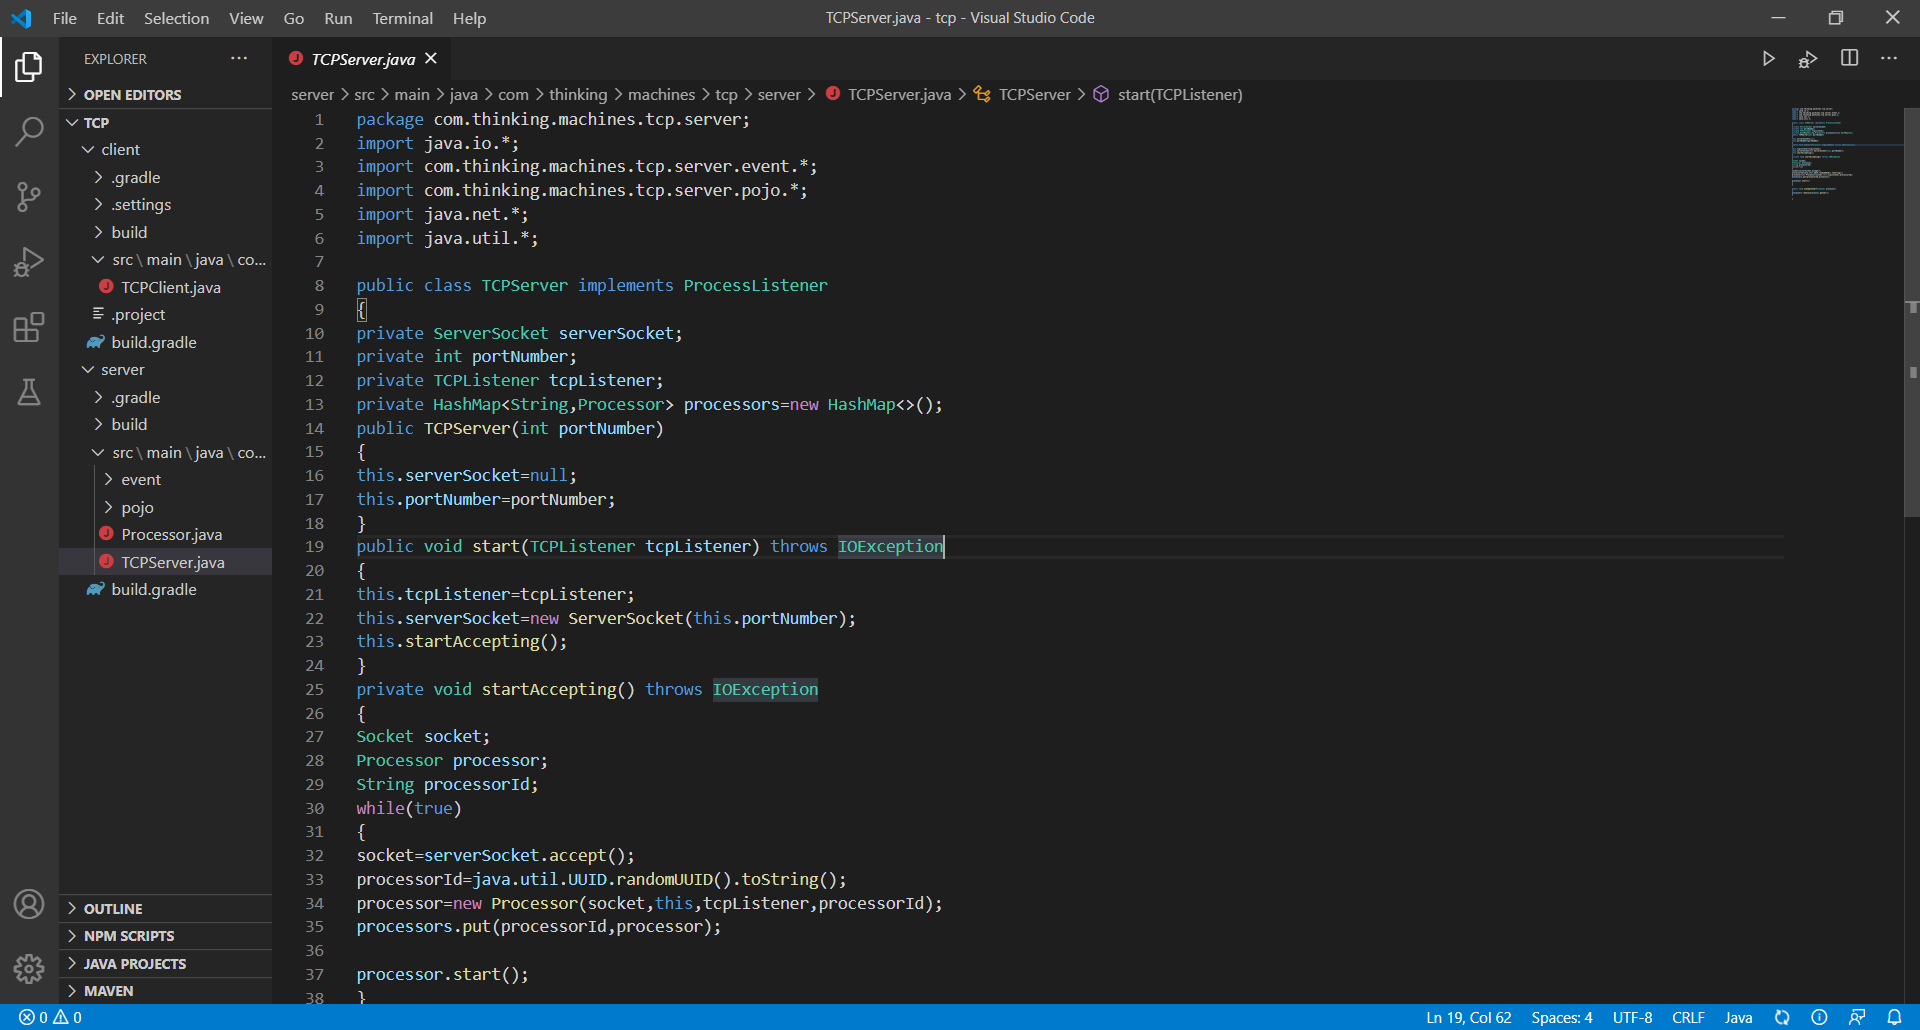Open the Manage gear menu
The height and width of the screenshot is (1030, 1920).
click(x=29, y=968)
